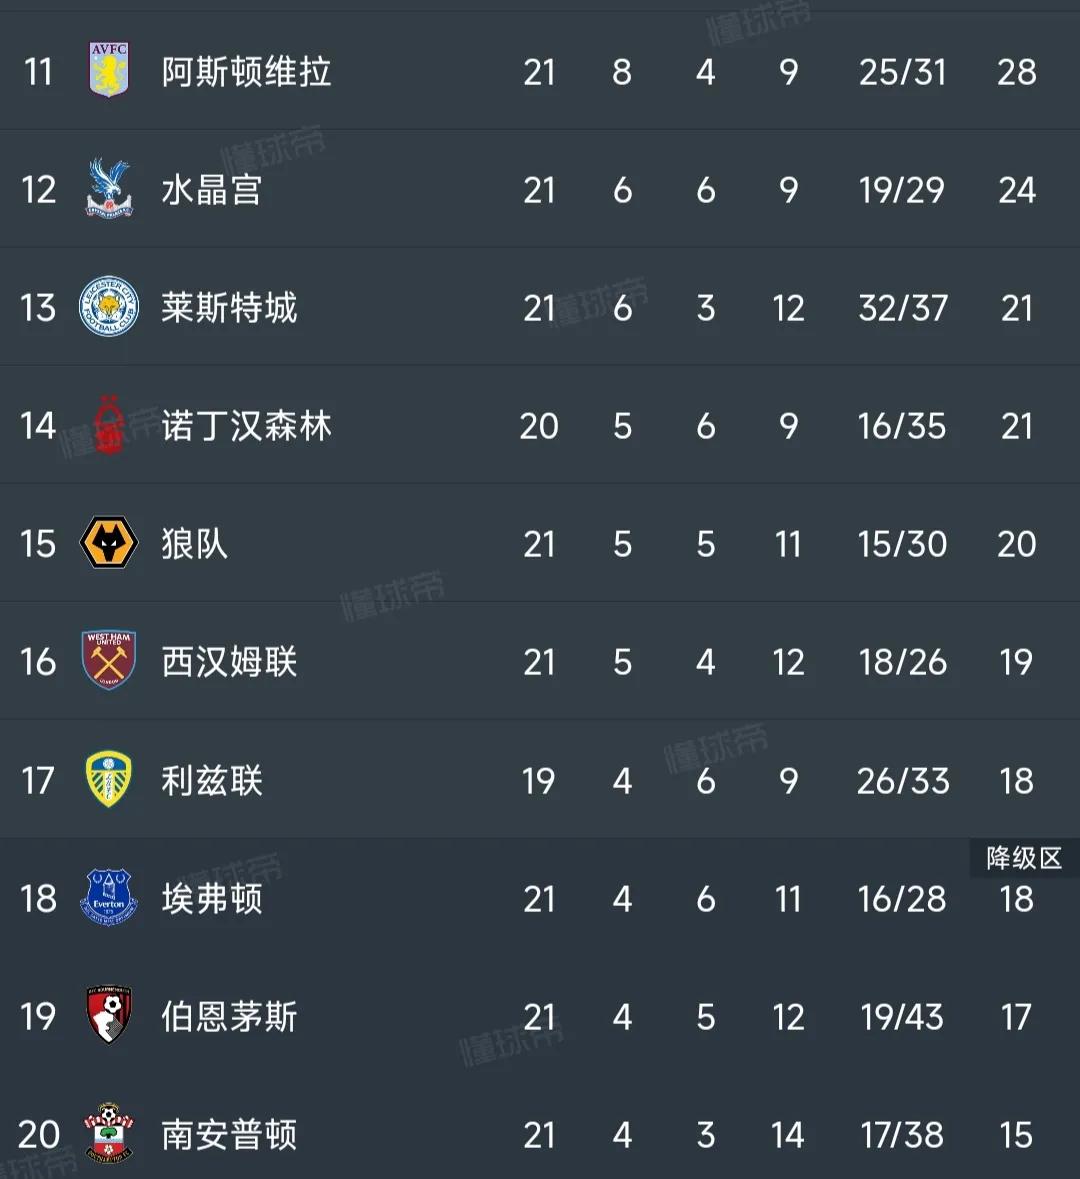Select rank number 16 beside 西汉姆联
1080x1179 pixels.
tap(38, 662)
